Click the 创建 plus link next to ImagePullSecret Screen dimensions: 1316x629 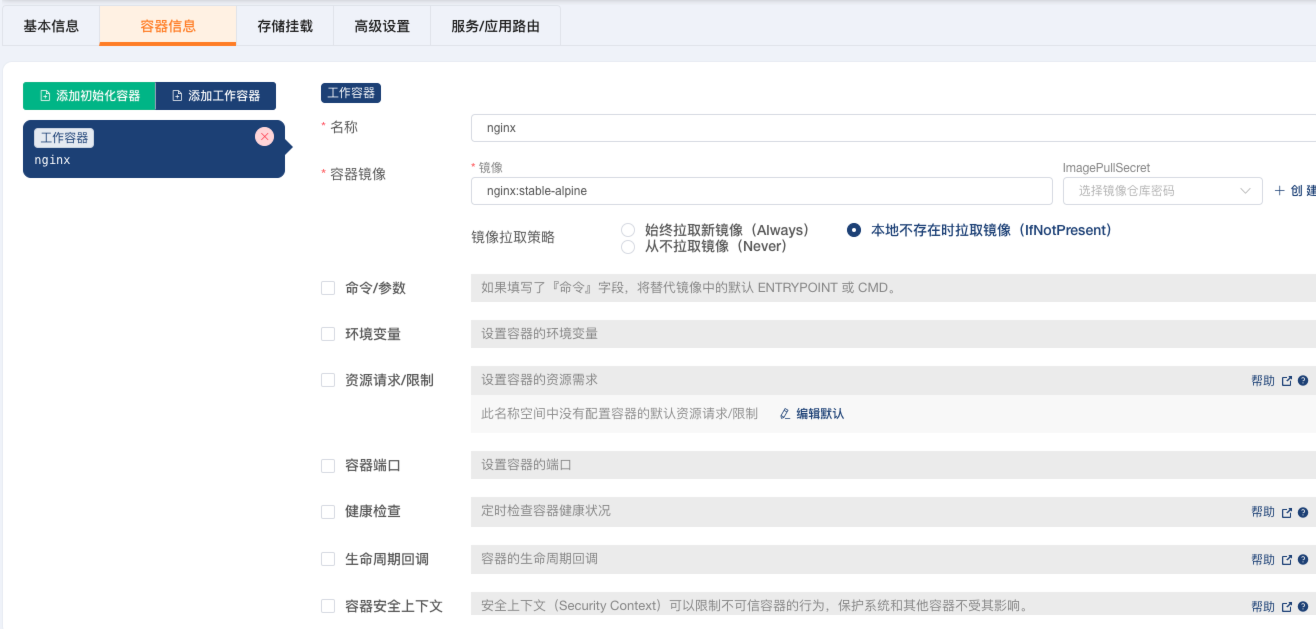point(1295,191)
